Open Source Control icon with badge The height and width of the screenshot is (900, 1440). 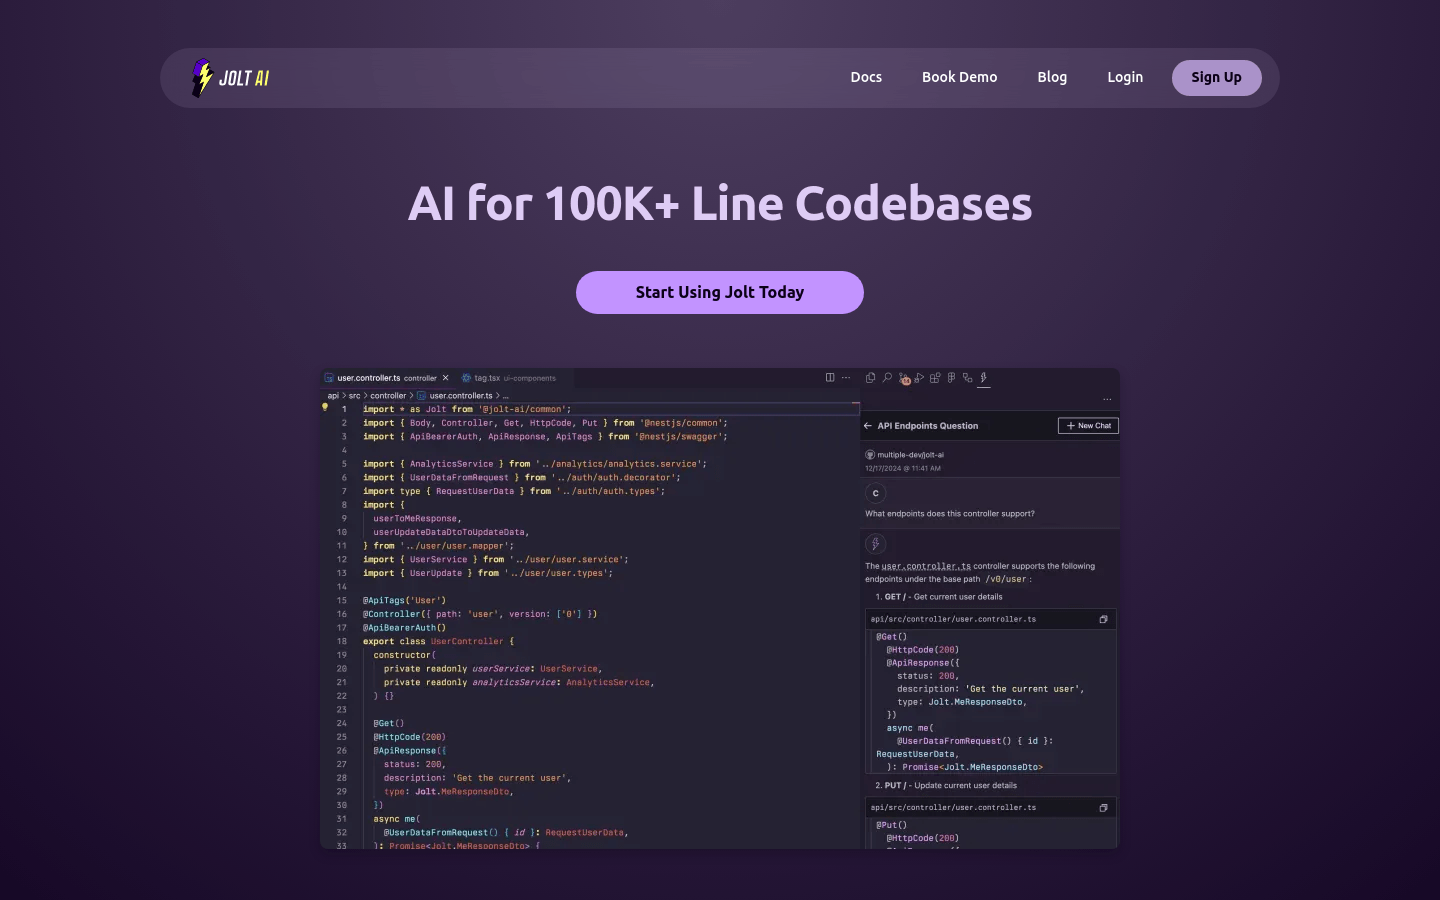[904, 379]
